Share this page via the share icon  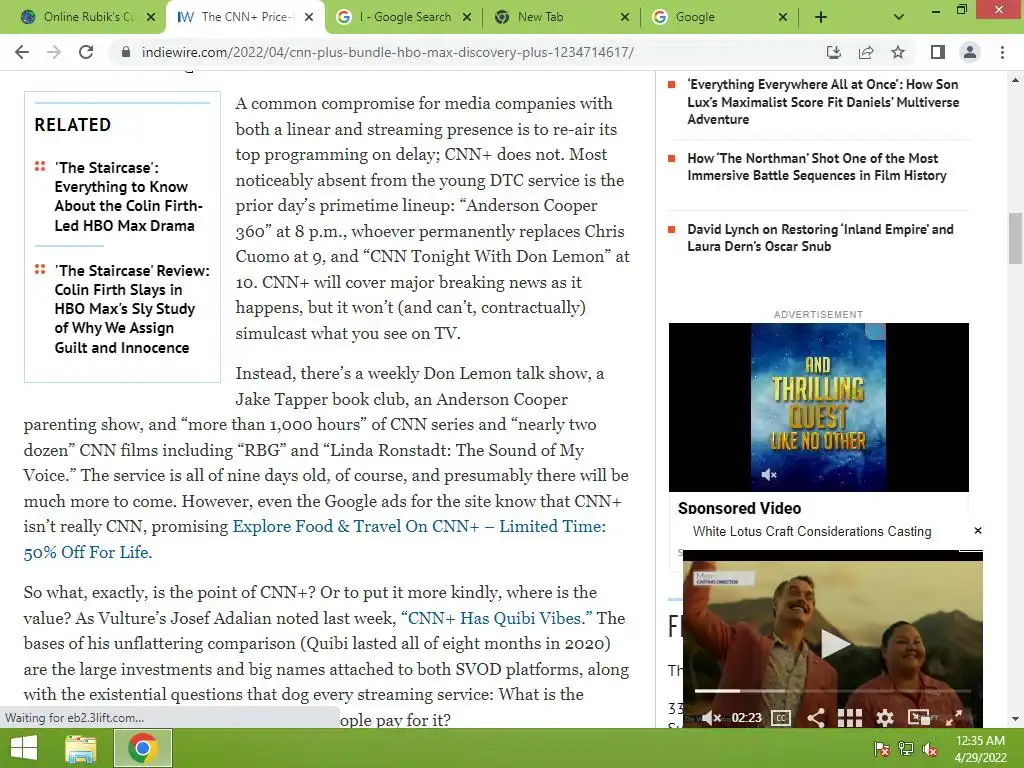pyautogui.click(x=866, y=52)
